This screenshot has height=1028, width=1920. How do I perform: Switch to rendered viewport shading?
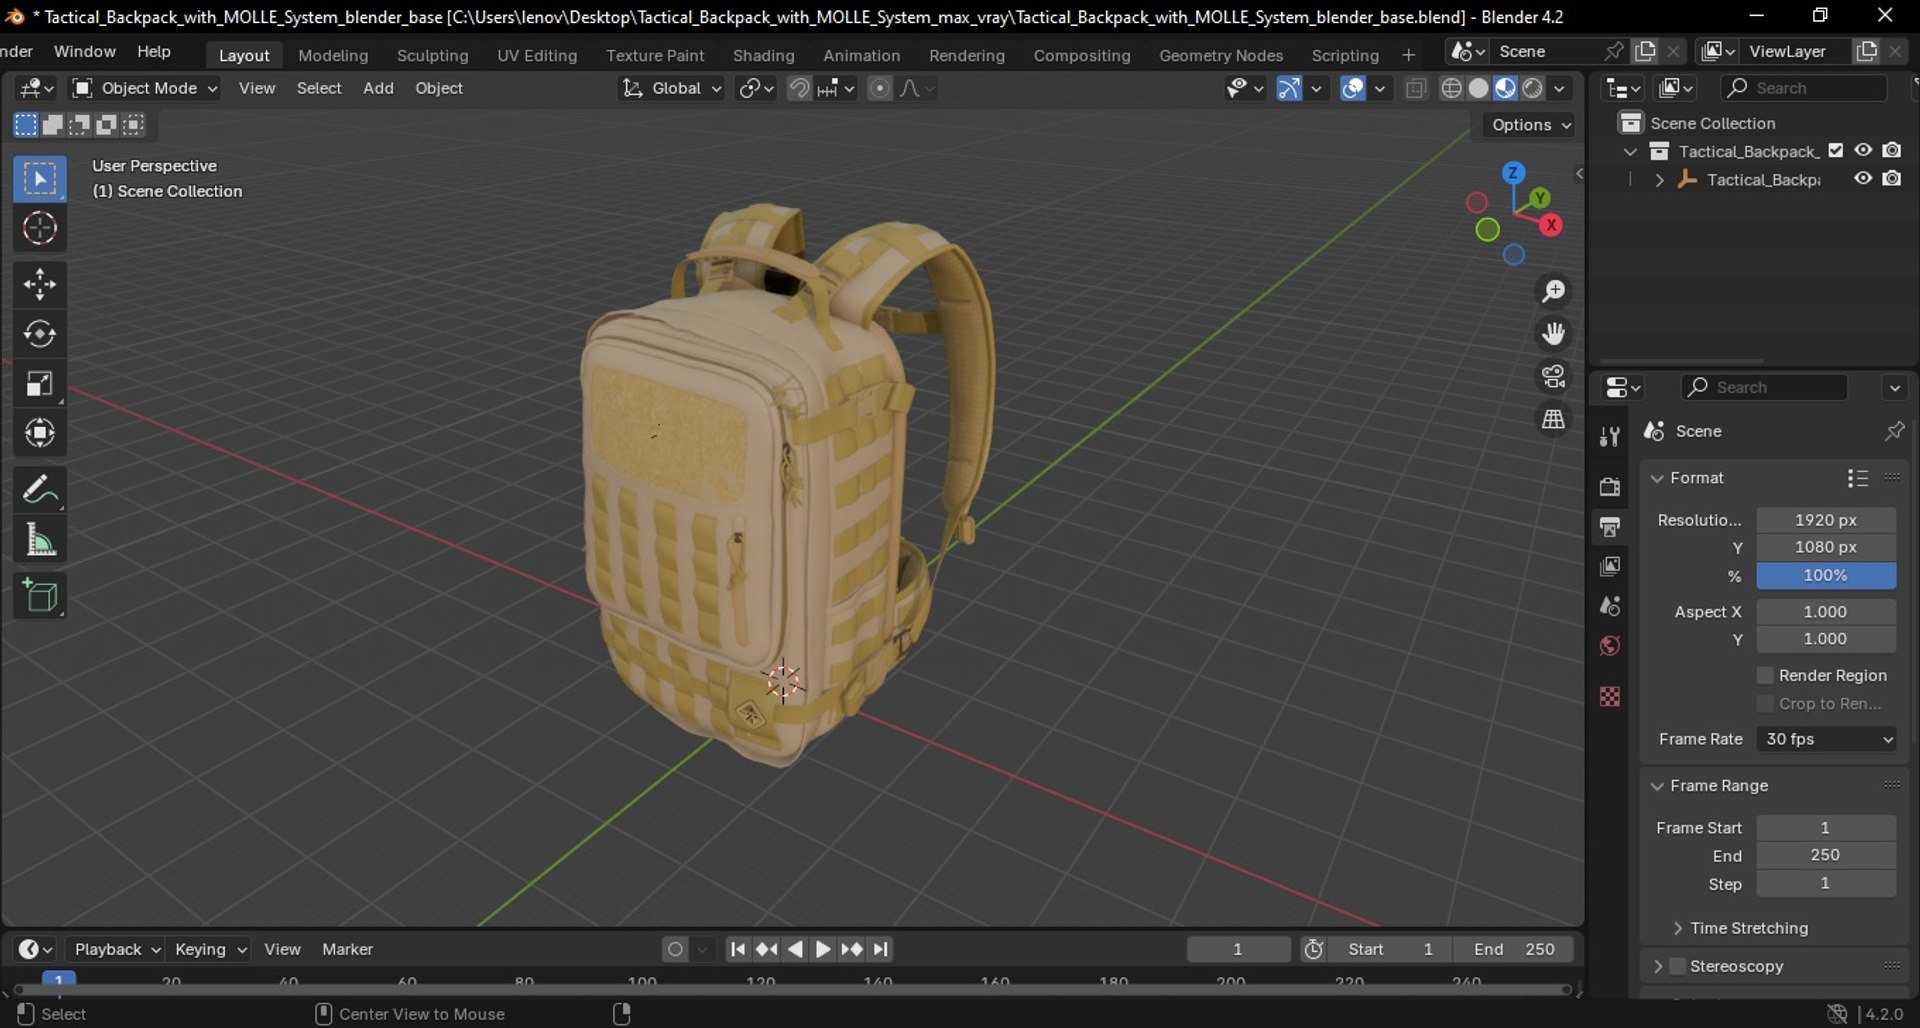pyautogui.click(x=1532, y=88)
